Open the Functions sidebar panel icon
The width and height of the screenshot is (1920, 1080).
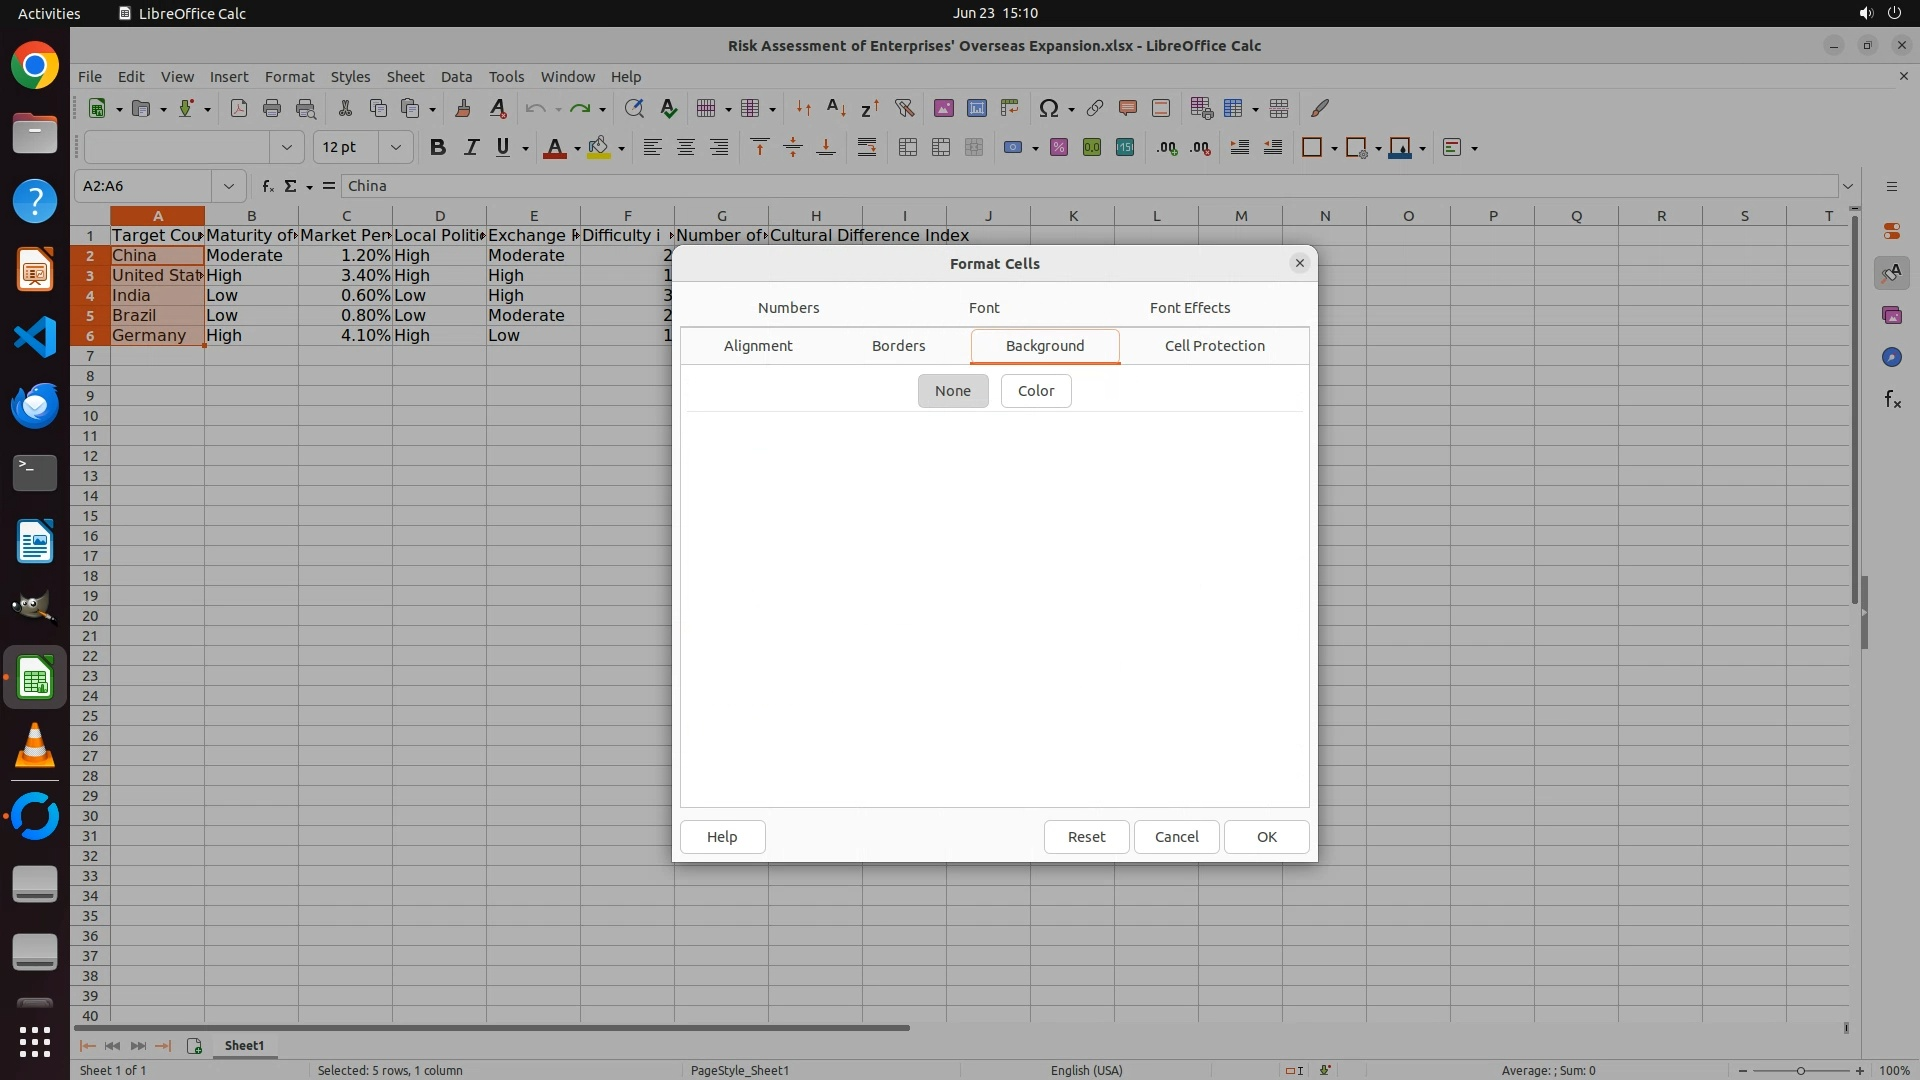coord(1892,400)
